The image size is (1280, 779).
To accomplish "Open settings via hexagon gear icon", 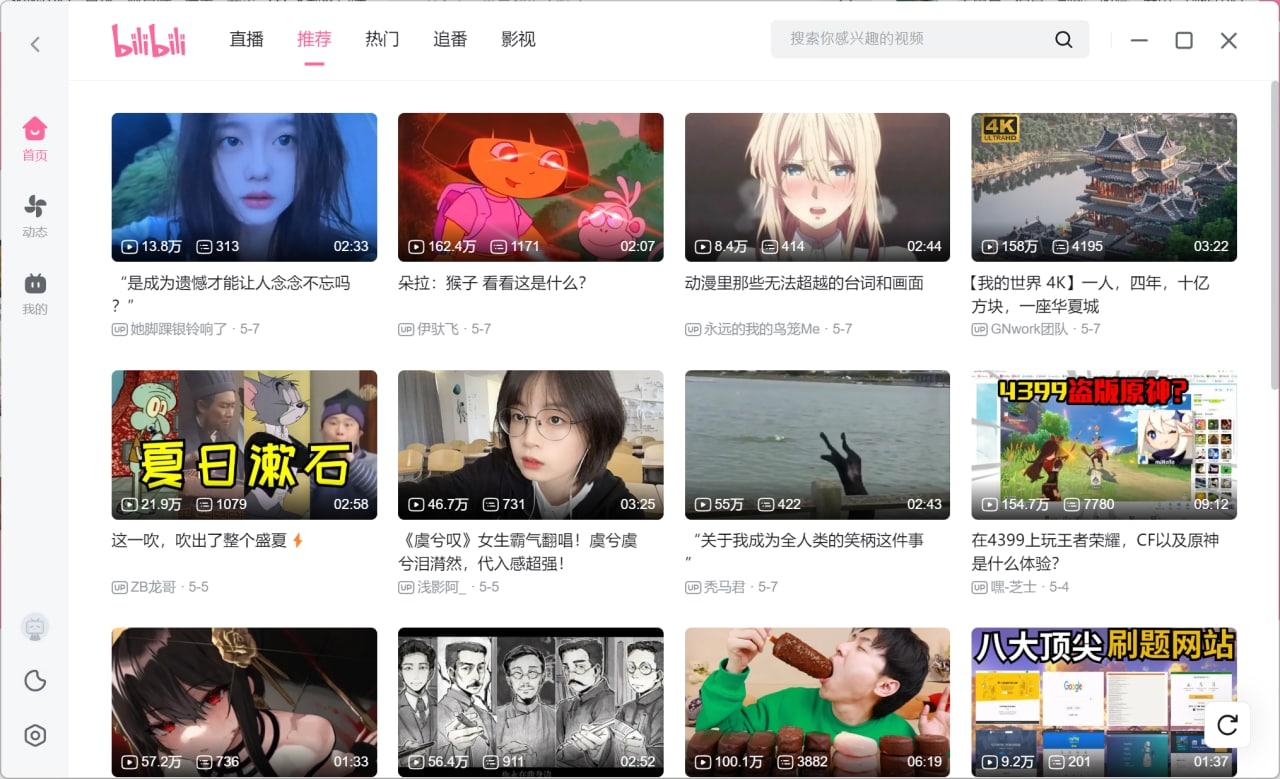I will pyautogui.click(x=35, y=736).
